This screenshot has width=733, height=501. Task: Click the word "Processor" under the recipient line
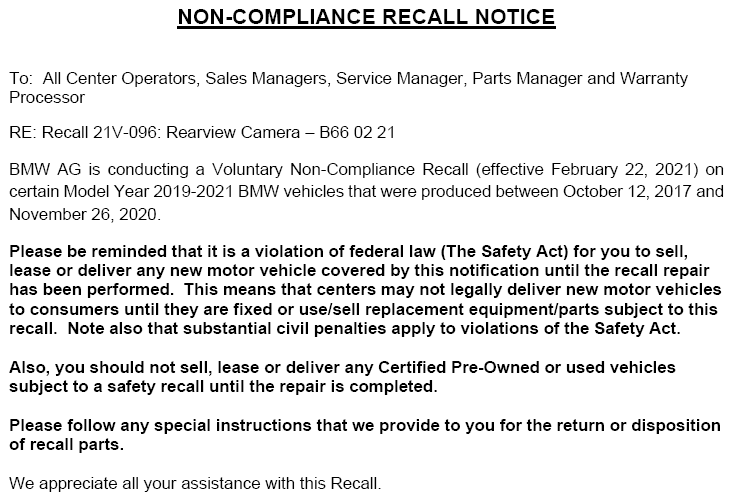46,98
